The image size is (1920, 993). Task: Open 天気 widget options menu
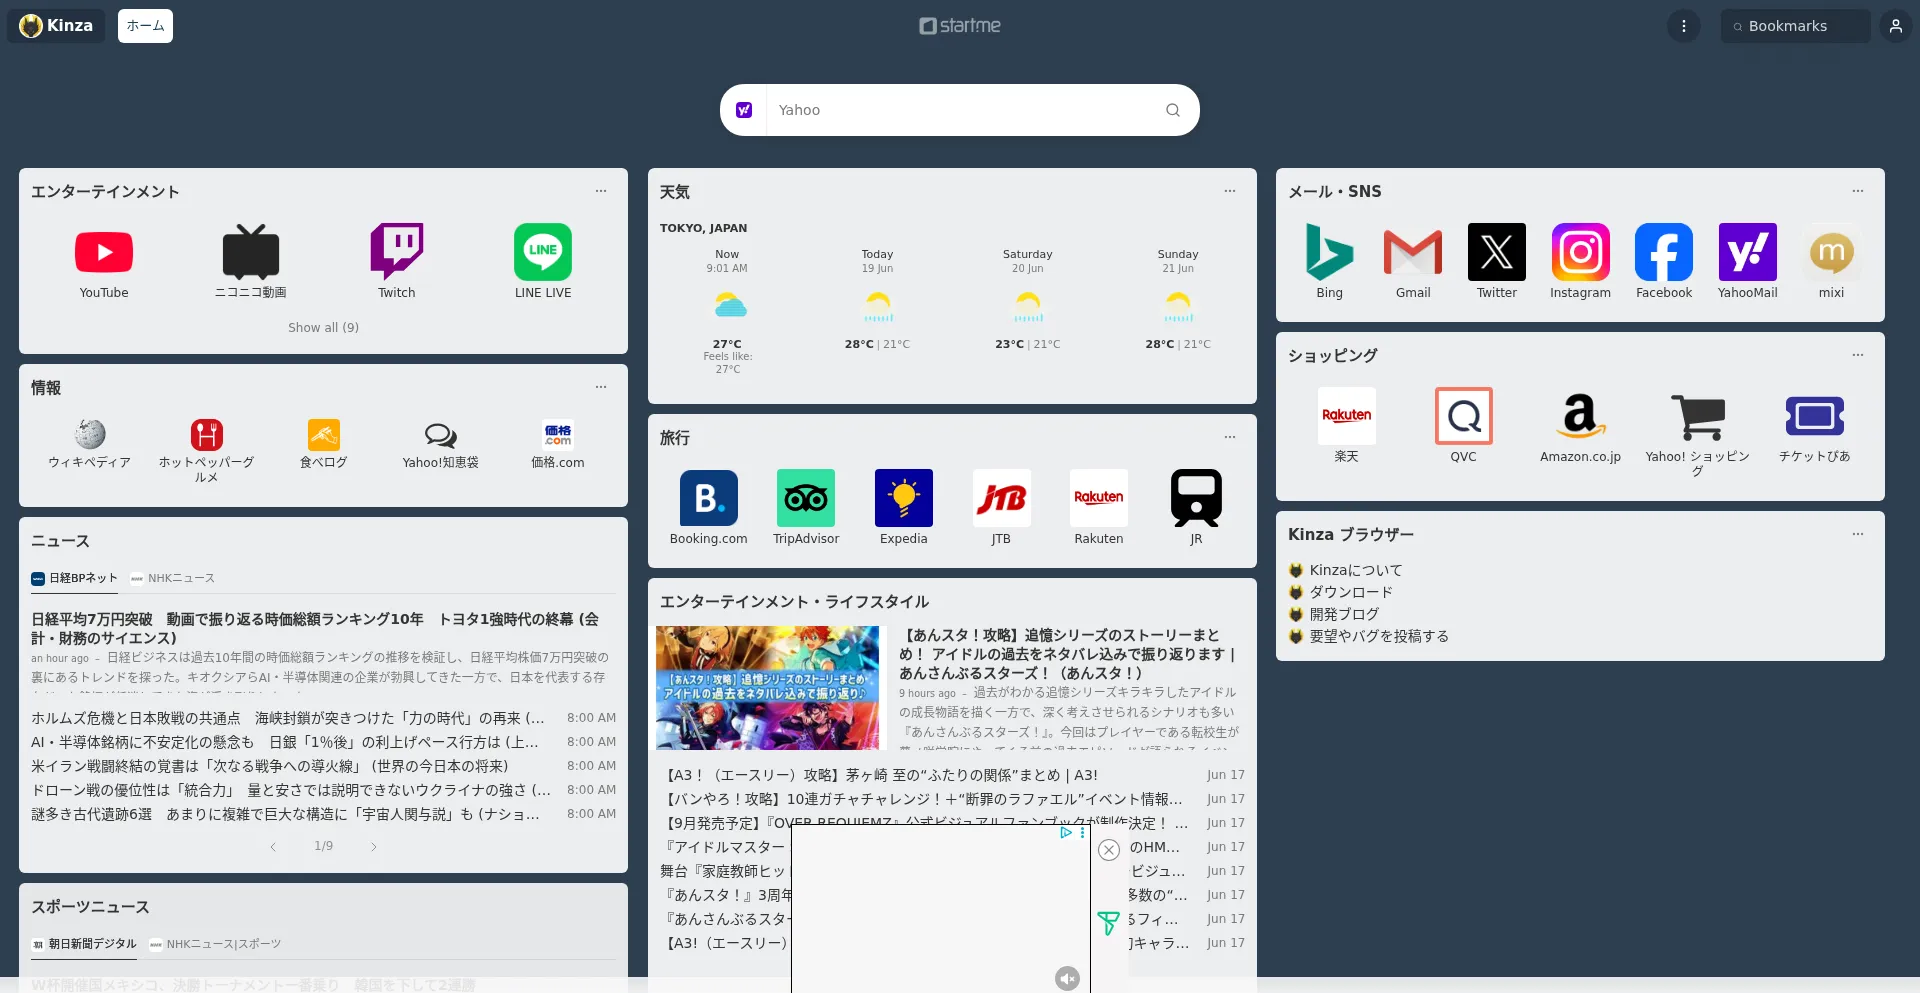(x=1230, y=191)
